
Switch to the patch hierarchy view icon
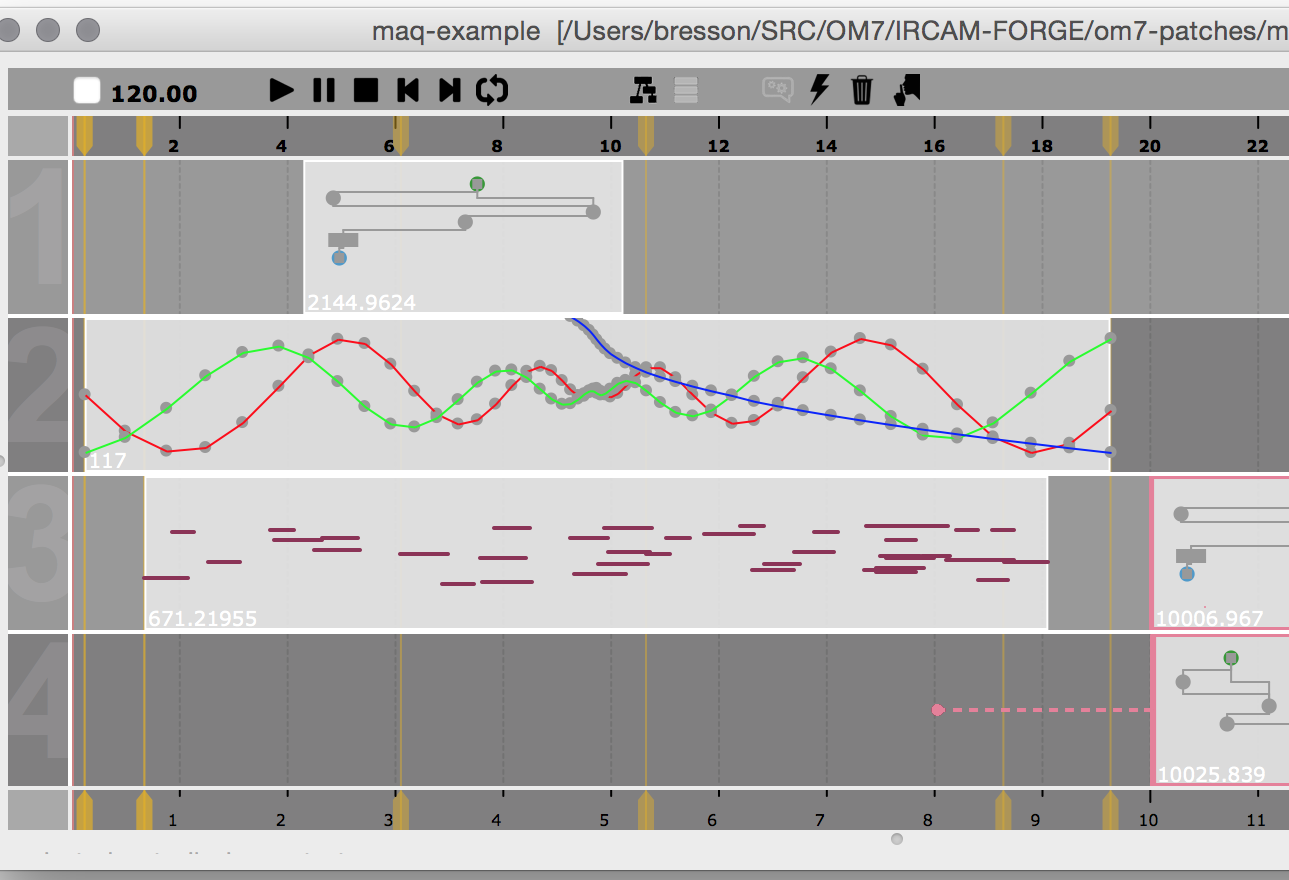642,91
